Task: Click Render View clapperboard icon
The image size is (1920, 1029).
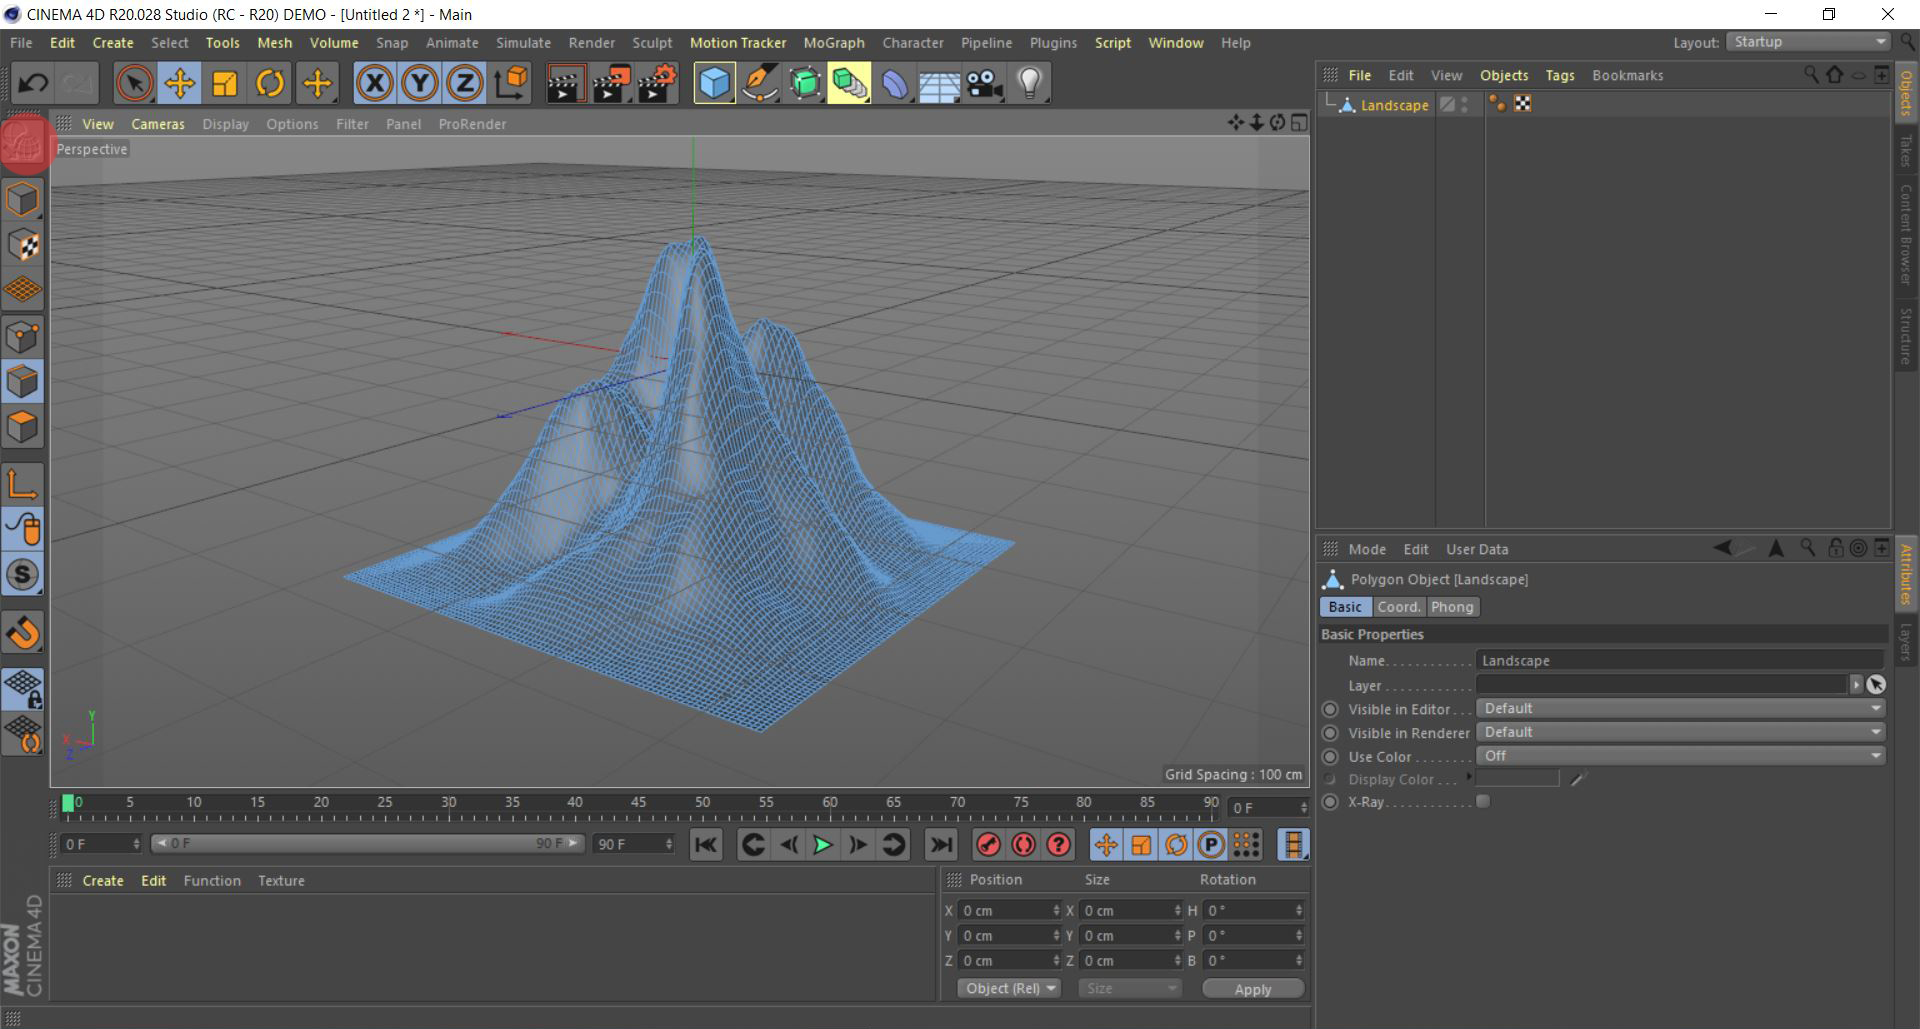Action: tap(565, 83)
